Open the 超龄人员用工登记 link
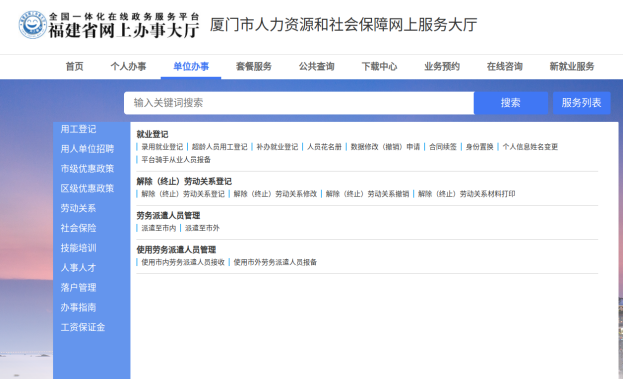Viewport: 623px width, 380px height. [x=219, y=147]
